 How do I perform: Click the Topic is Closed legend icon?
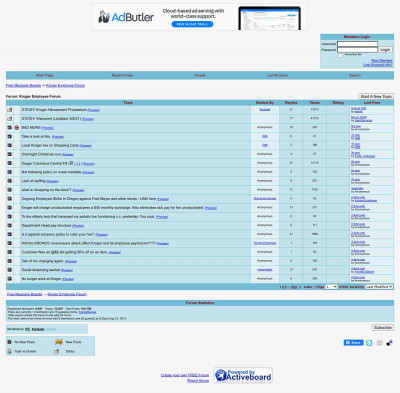10,351
